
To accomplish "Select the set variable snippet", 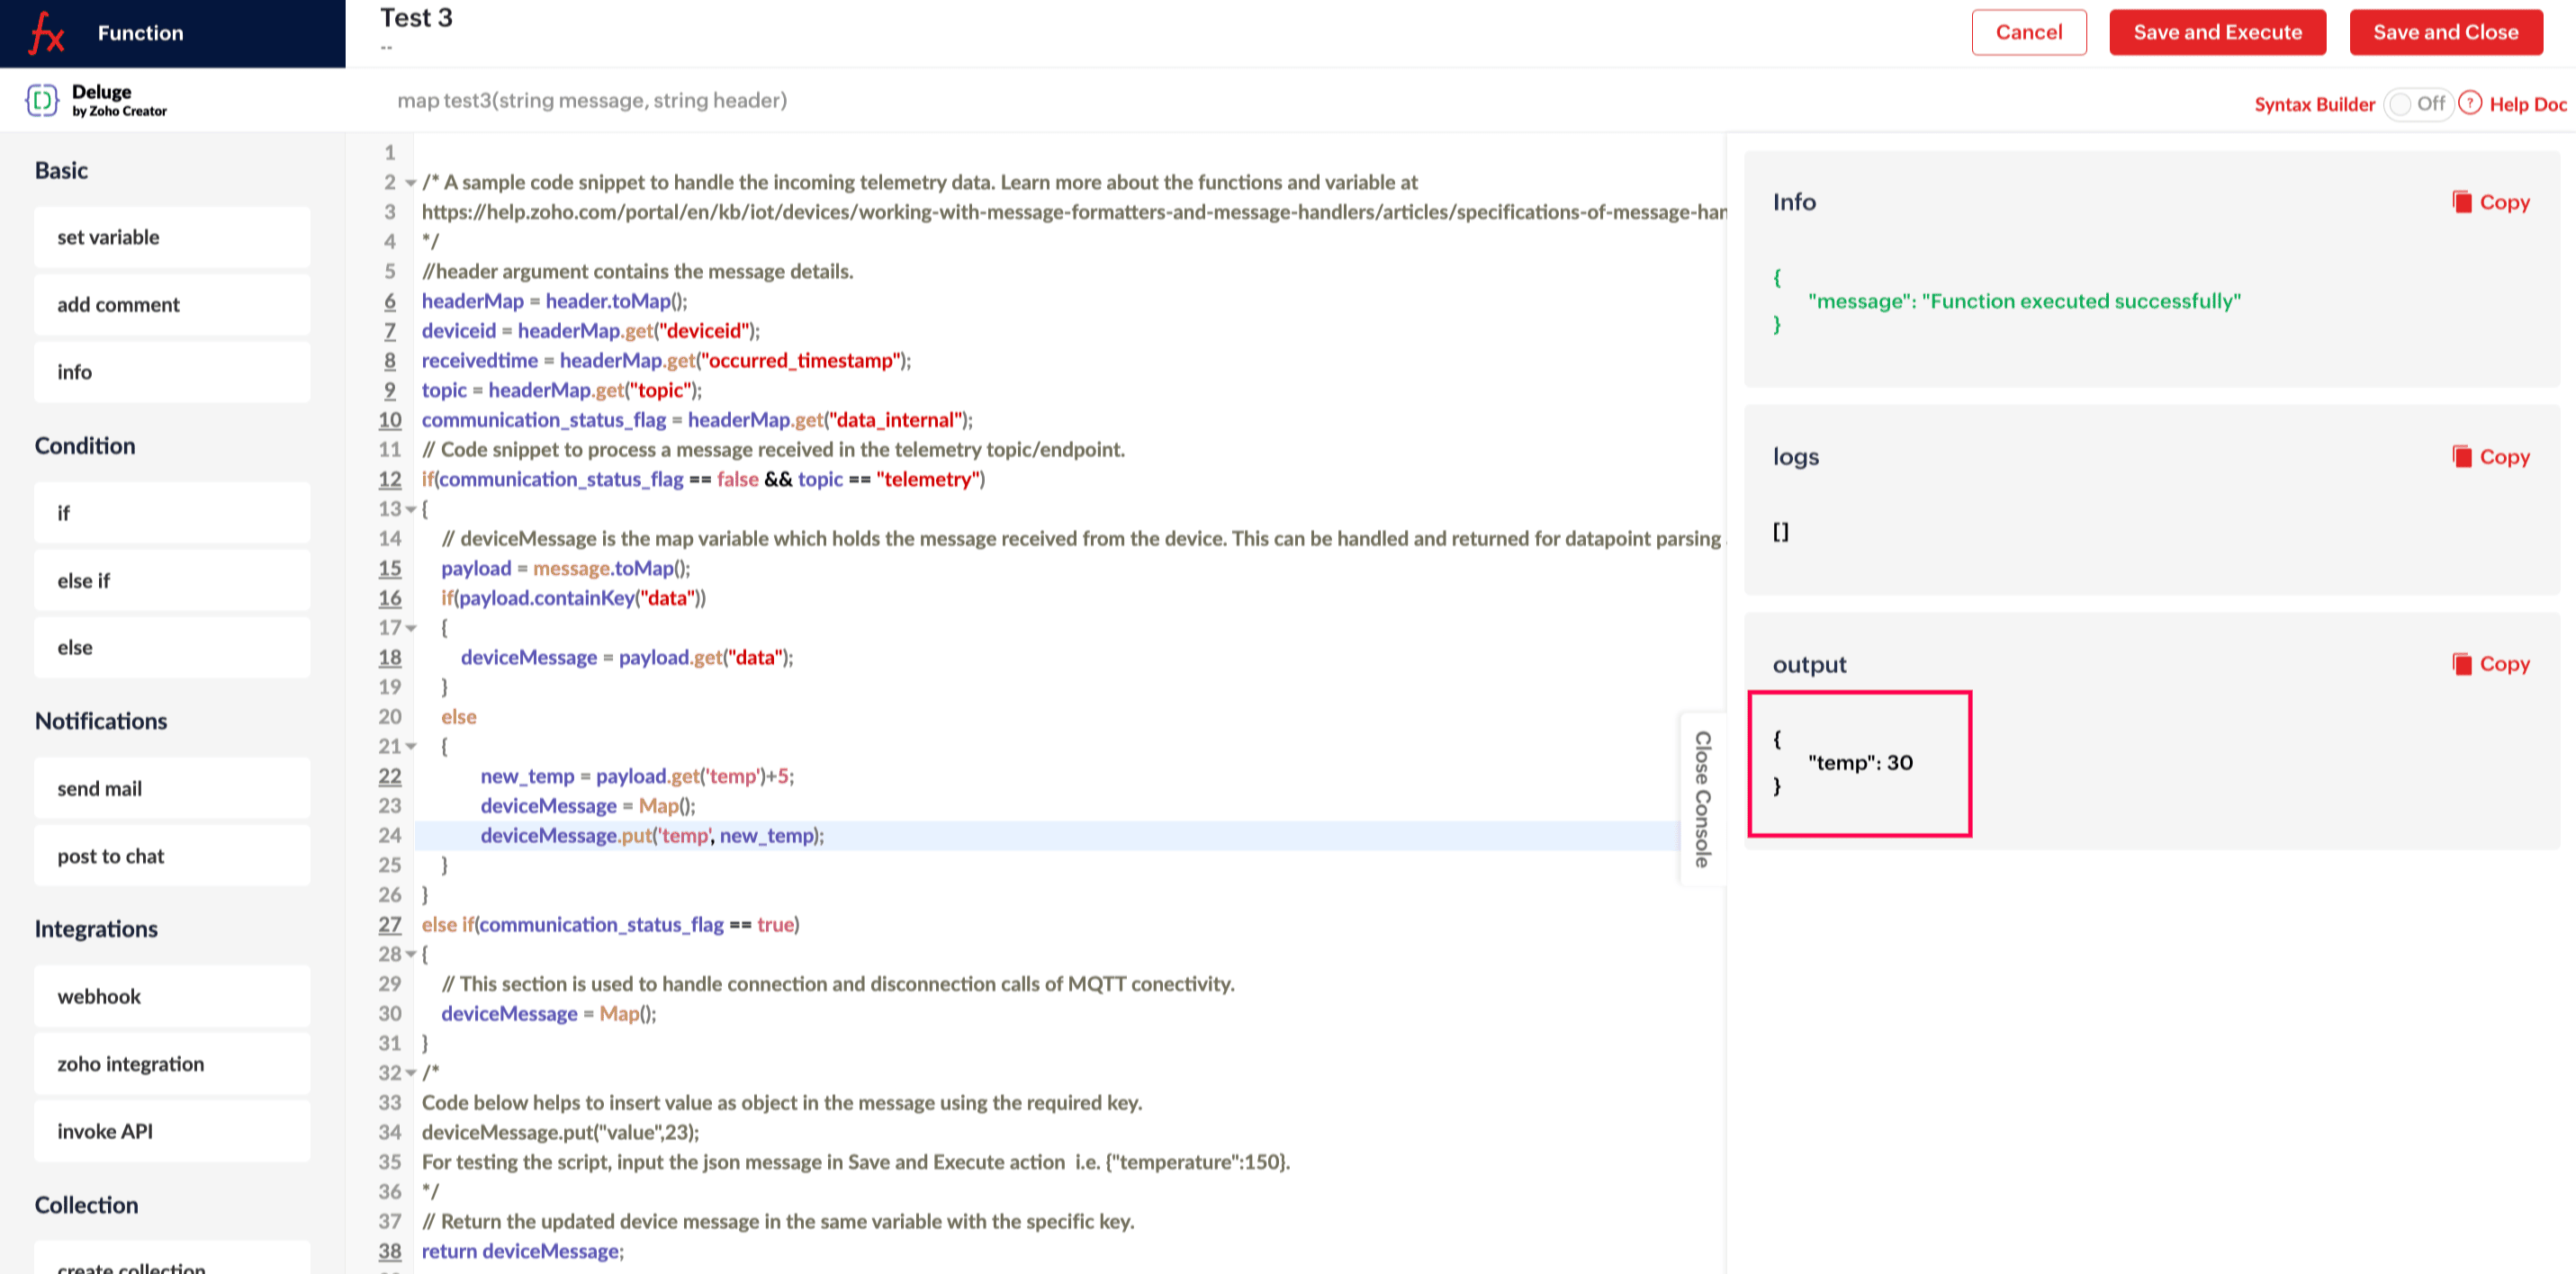I will click(x=172, y=237).
